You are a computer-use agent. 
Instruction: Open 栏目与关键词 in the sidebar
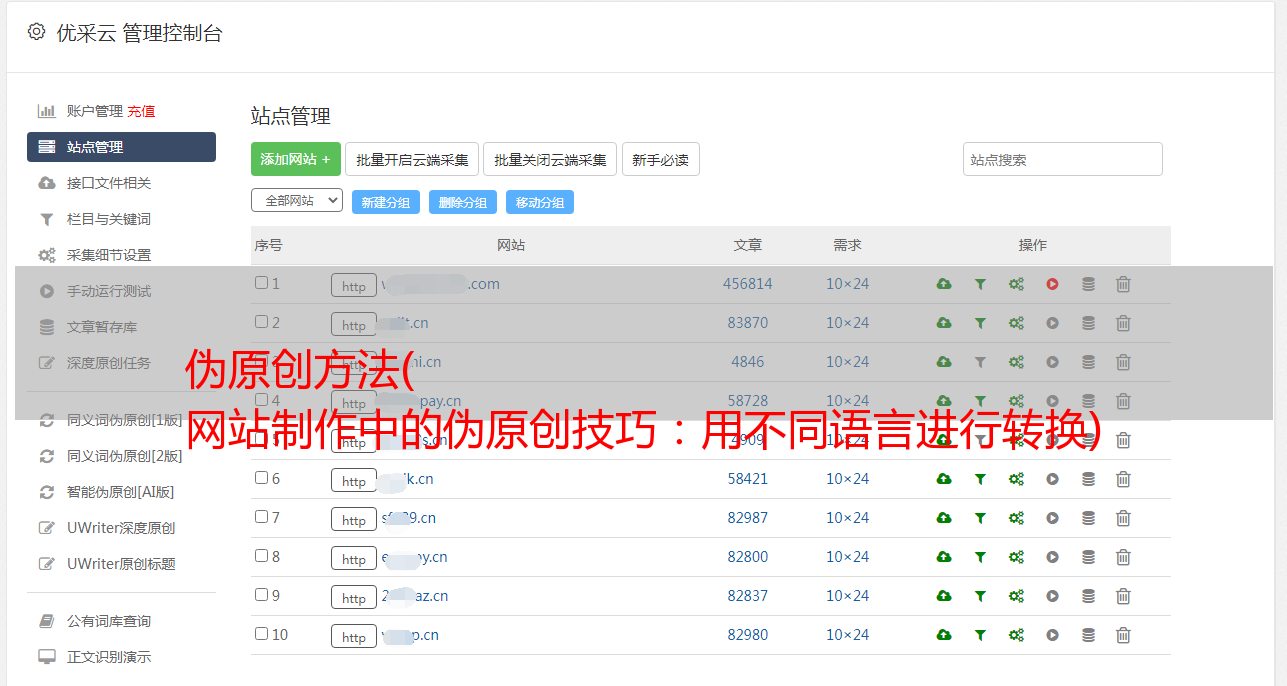tap(109, 219)
